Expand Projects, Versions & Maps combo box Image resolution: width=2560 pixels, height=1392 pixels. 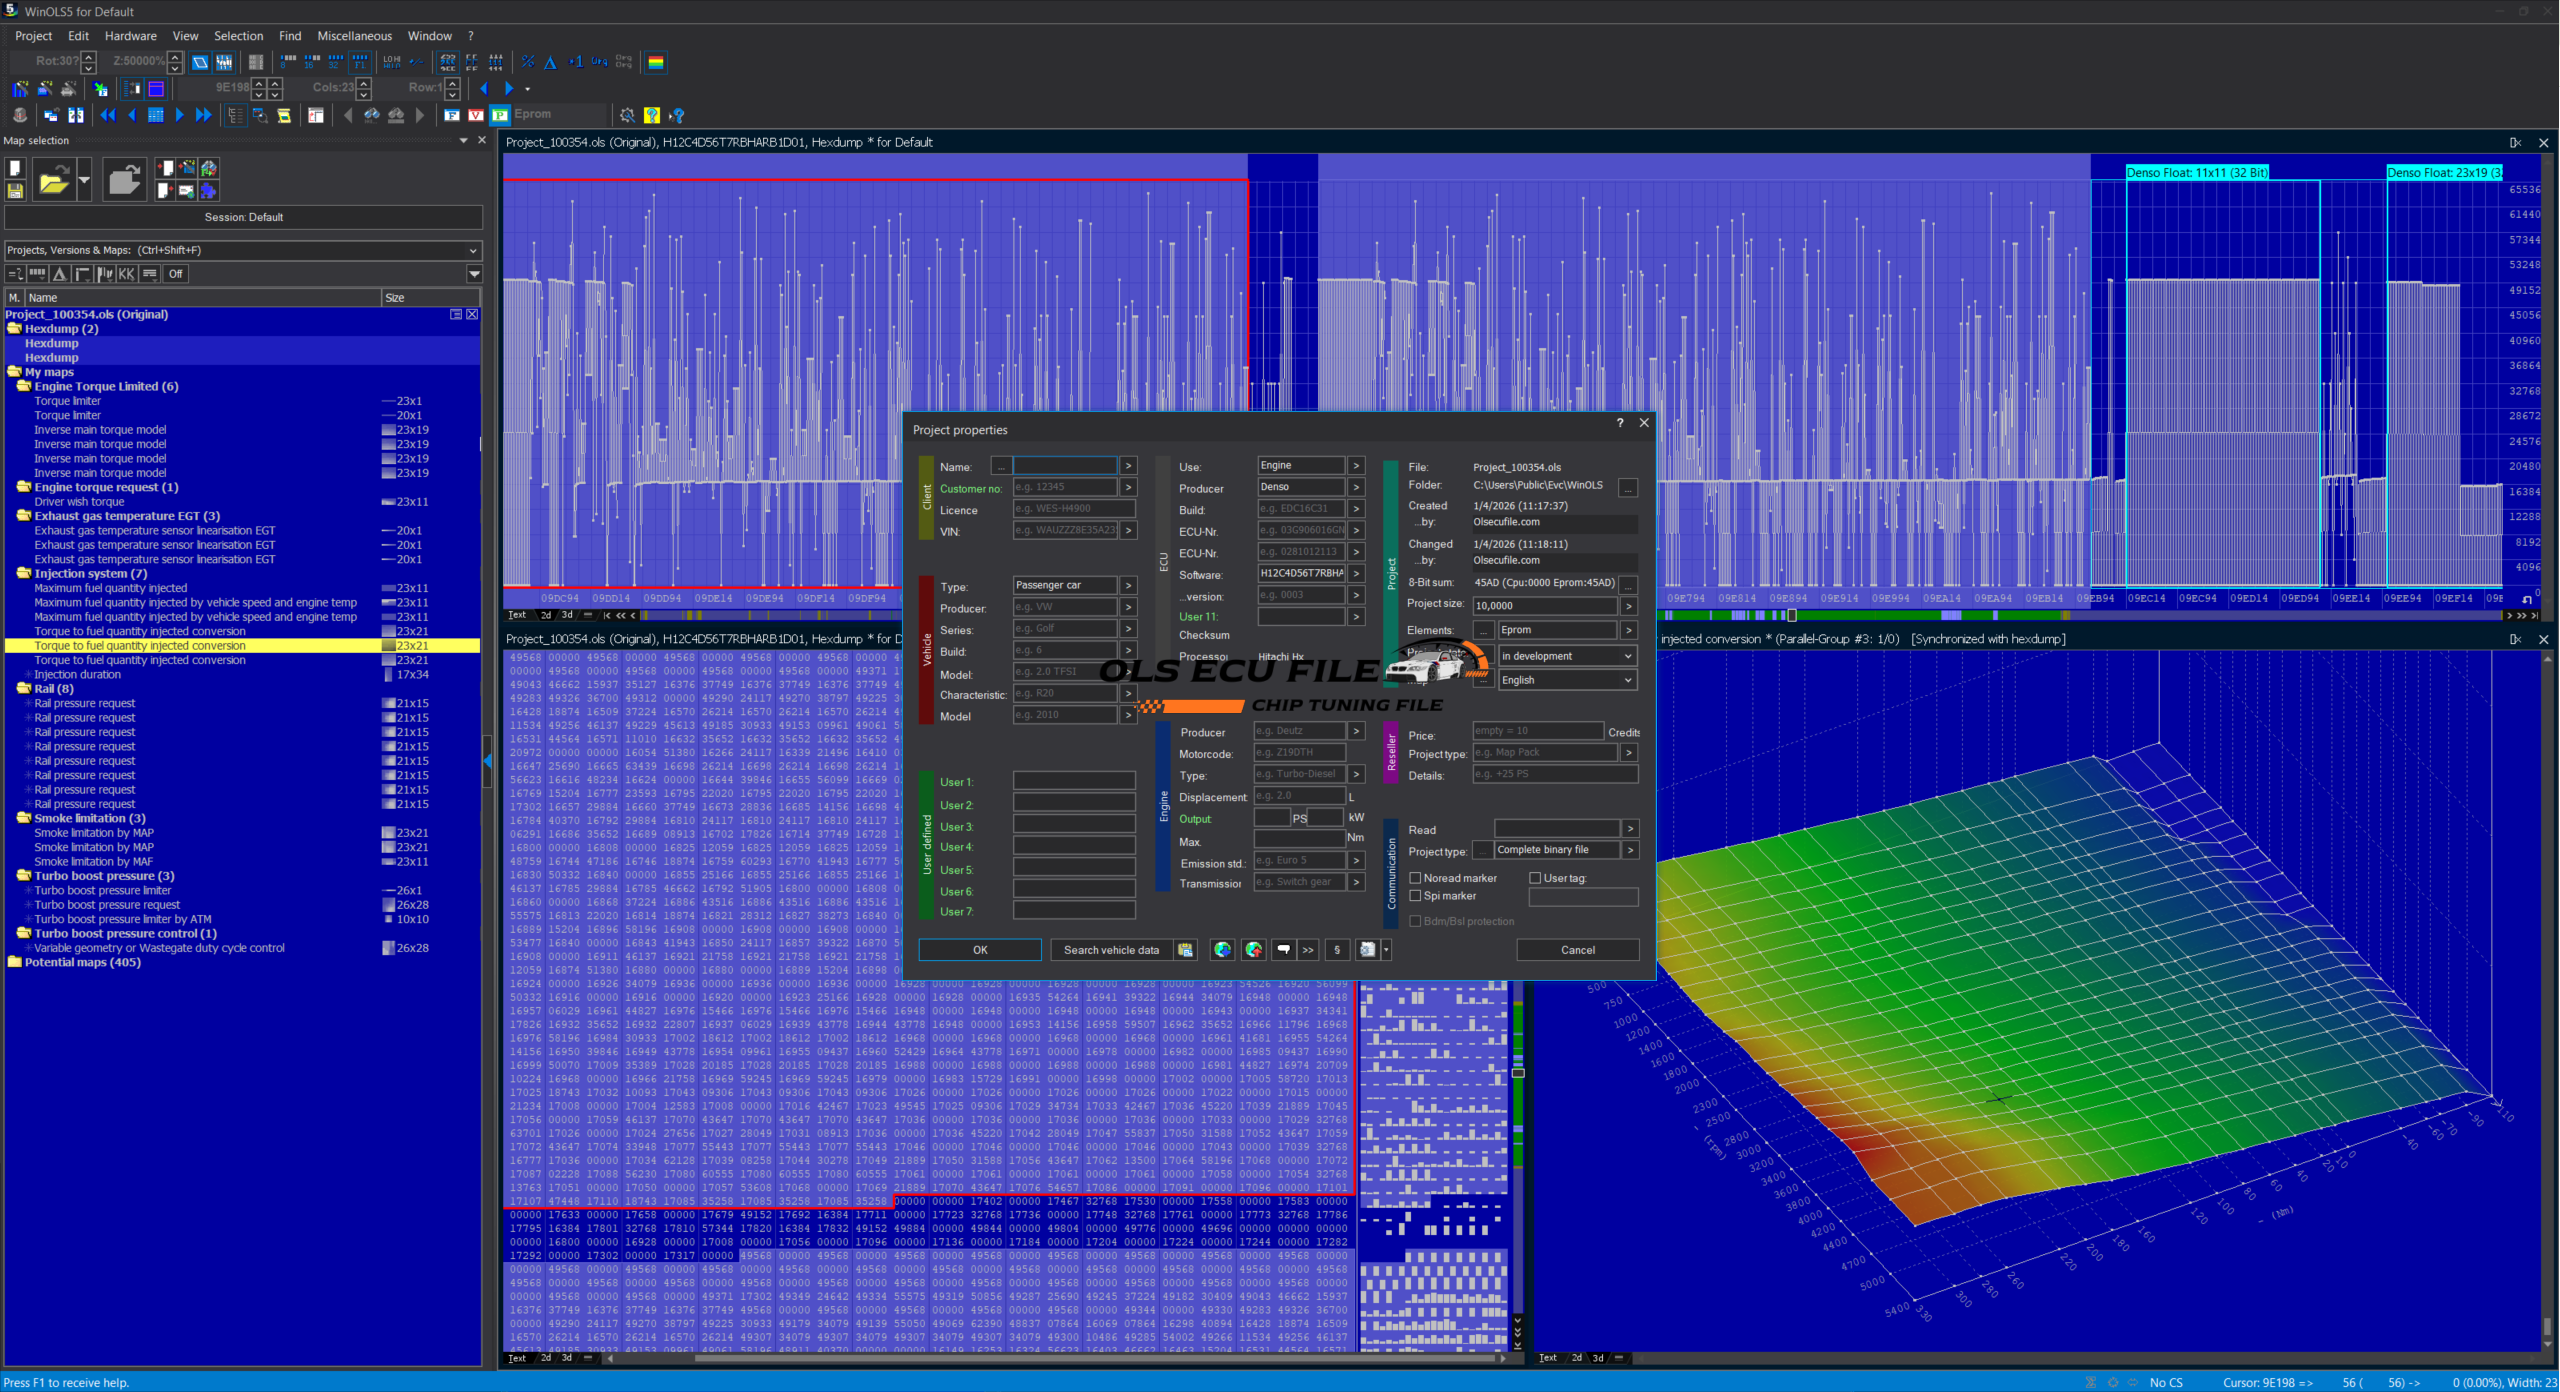[x=473, y=250]
